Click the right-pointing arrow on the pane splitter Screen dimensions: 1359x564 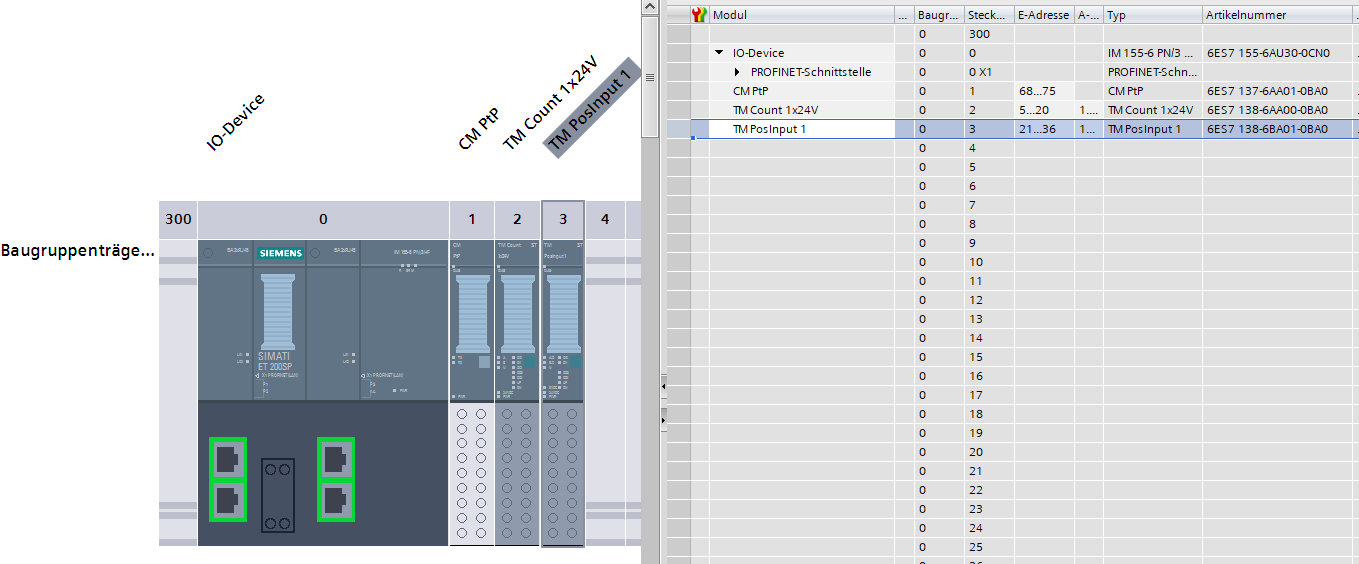coord(663,422)
